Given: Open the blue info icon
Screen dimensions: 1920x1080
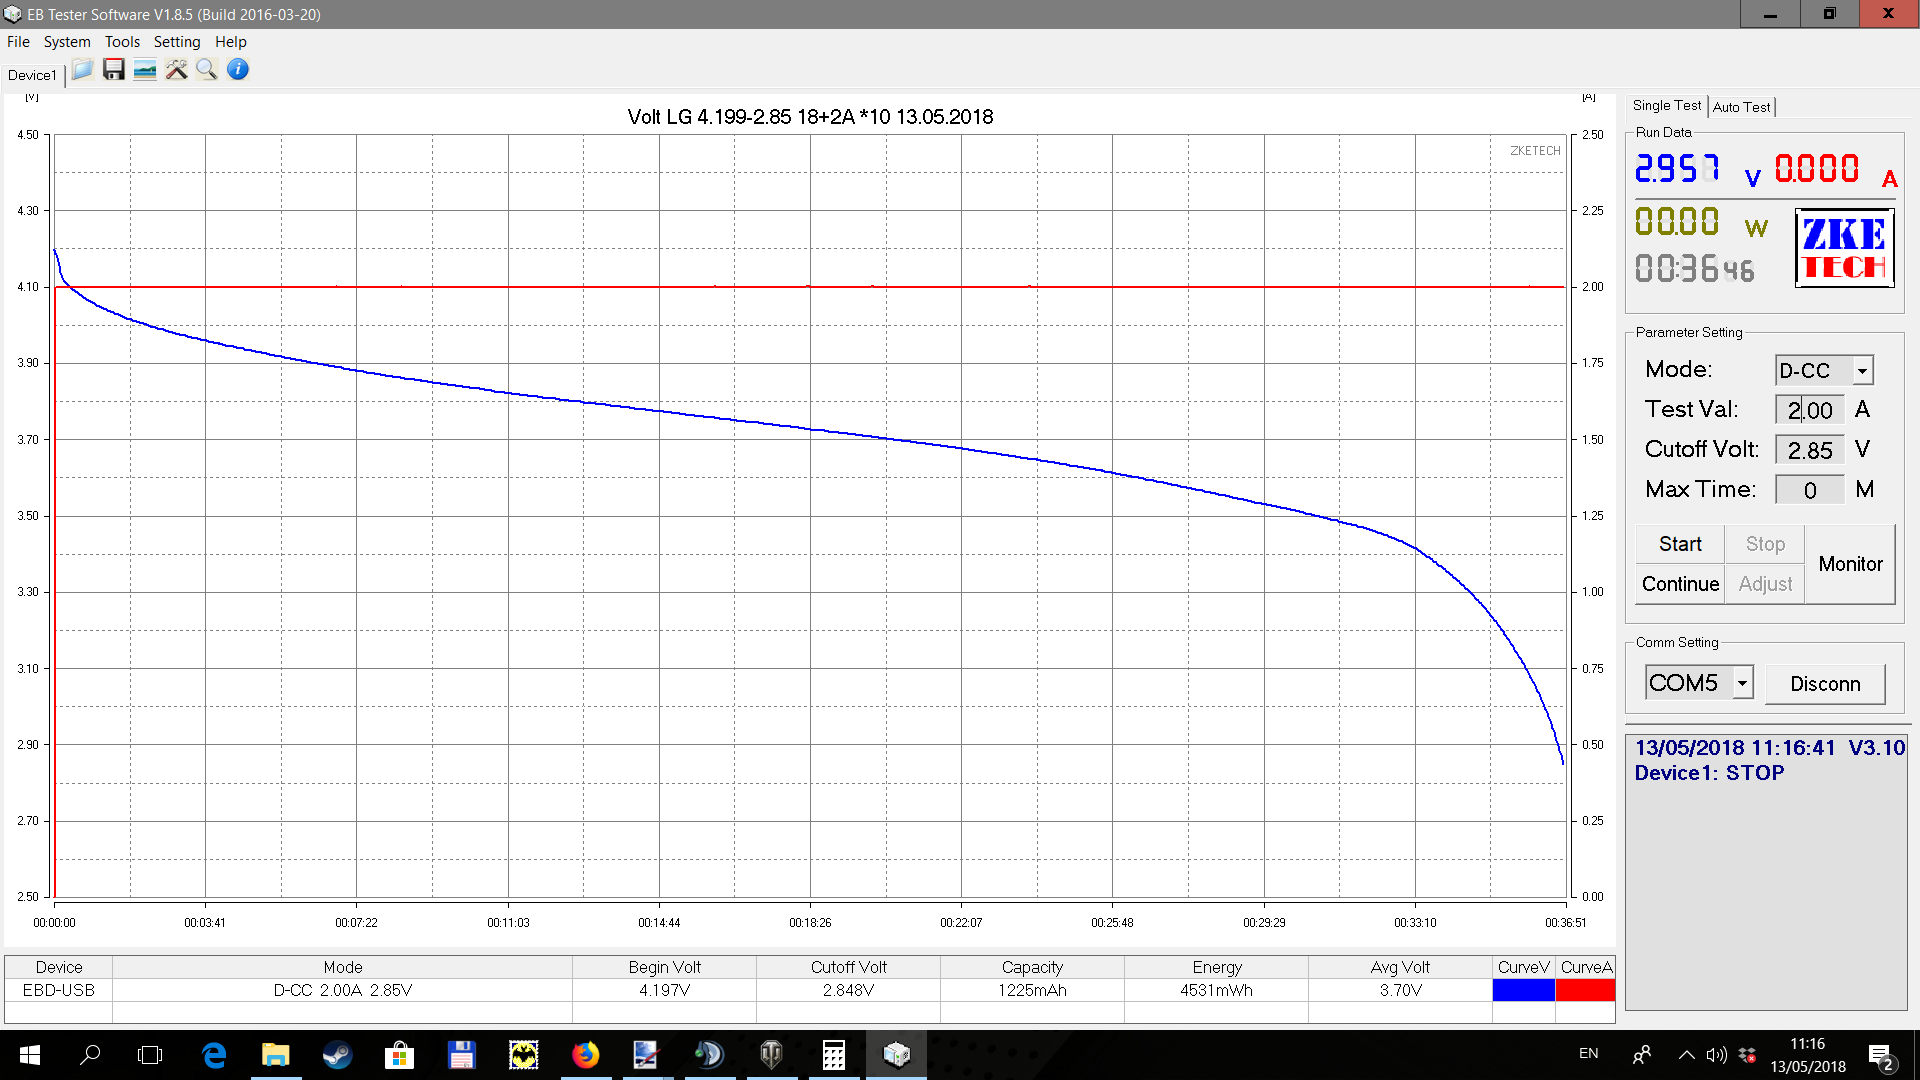Looking at the screenshot, I should point(238,70).
